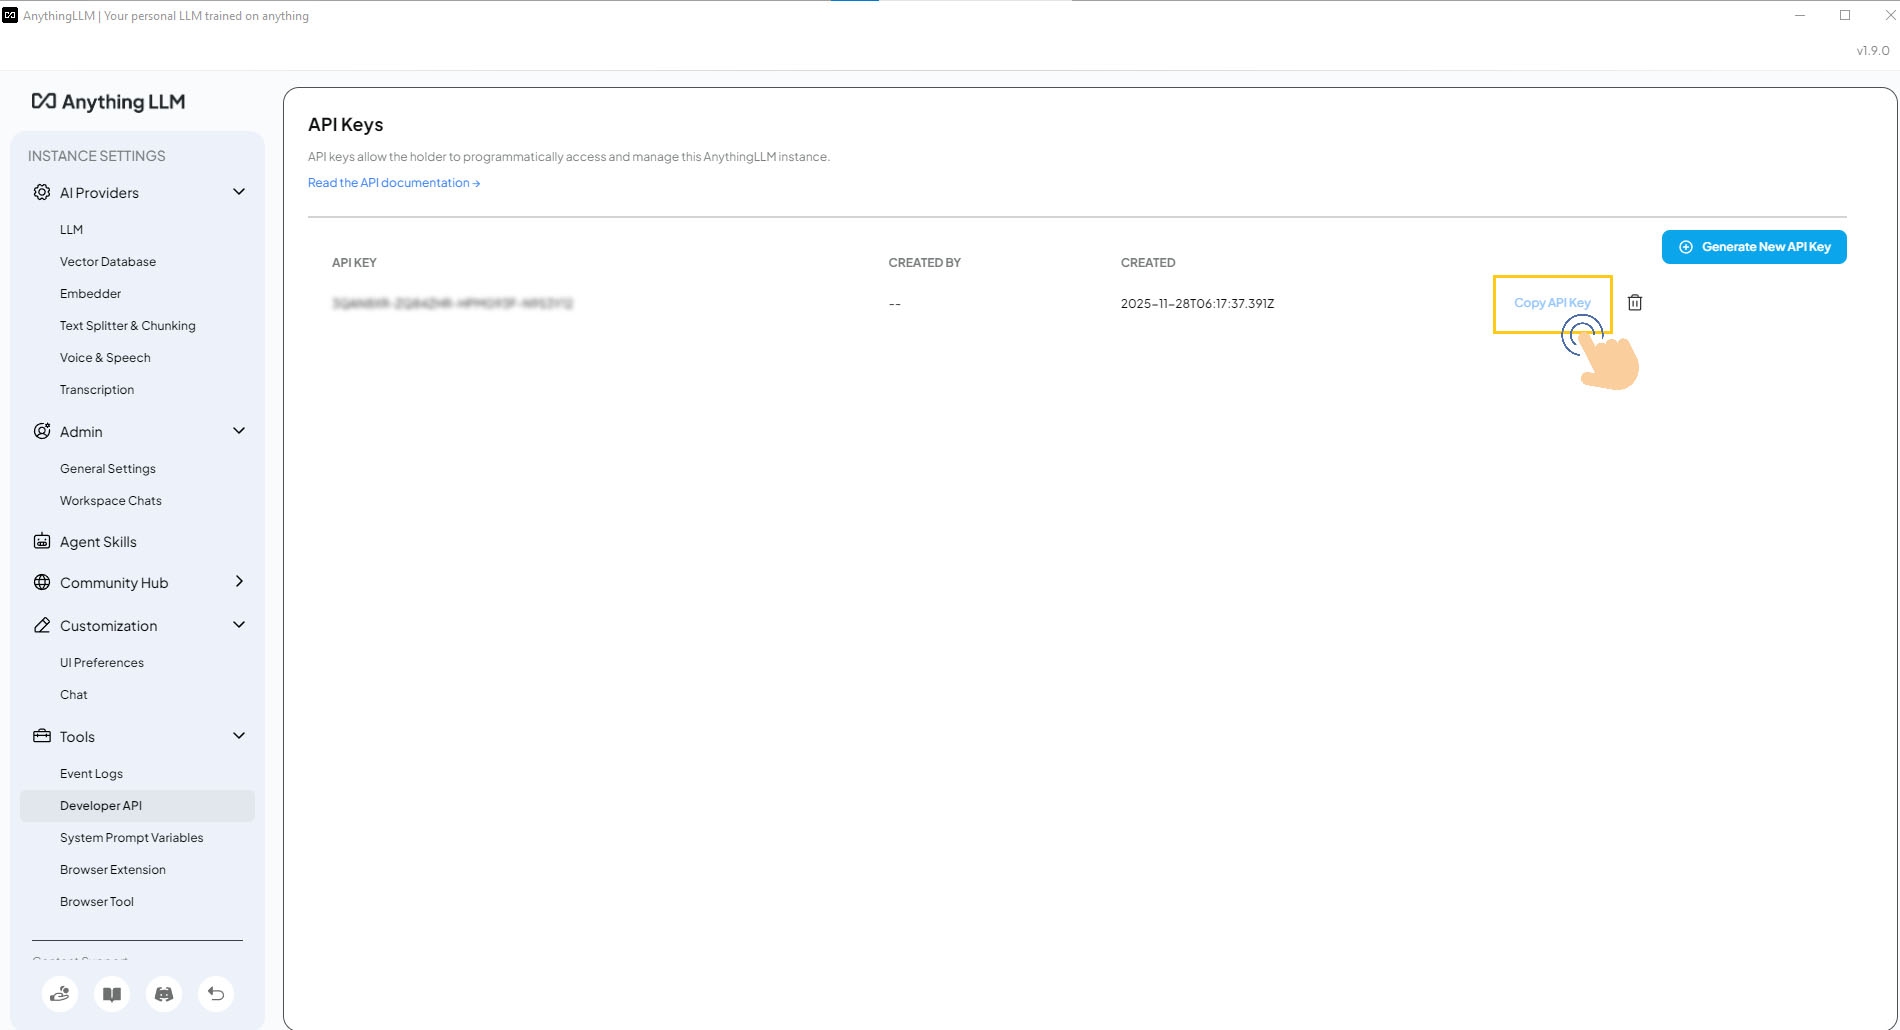
Task: Open the Read the API documentation link
Action: tap(393, 182)
